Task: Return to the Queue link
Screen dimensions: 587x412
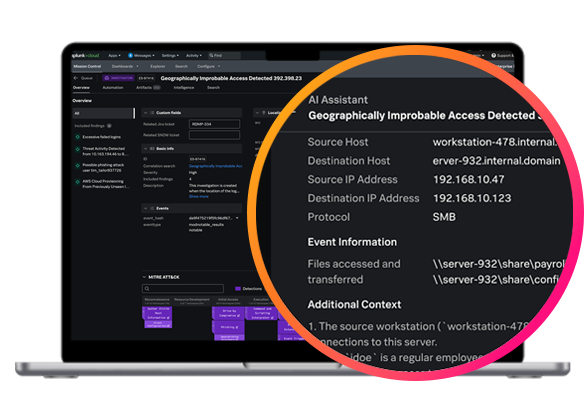Action: (87, 78)
